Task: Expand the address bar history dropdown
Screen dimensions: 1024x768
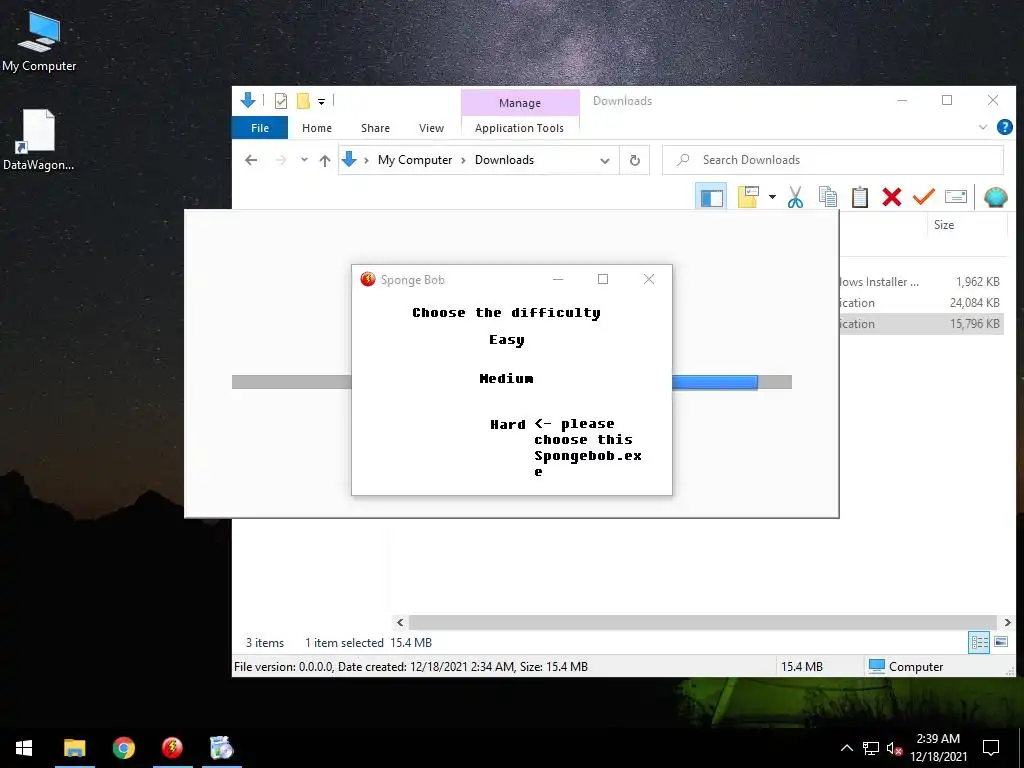Action: pyautogui.click(x=605, y=161)
